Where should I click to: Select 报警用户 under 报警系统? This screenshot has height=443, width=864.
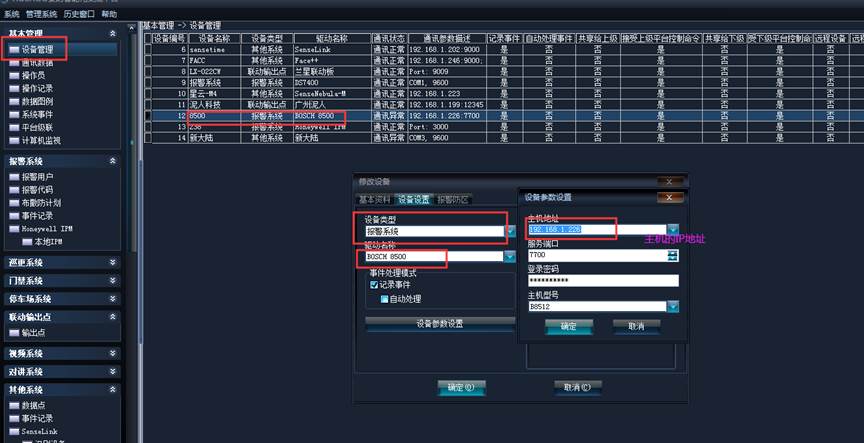[37, 177]
